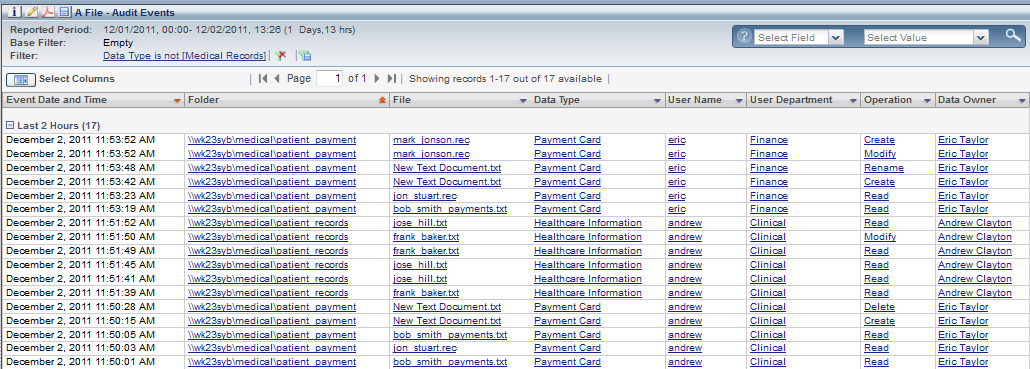Click Finance department in the Rename row
The height and width of the screenshot is (369, 1030).
[x=769, y=167]
